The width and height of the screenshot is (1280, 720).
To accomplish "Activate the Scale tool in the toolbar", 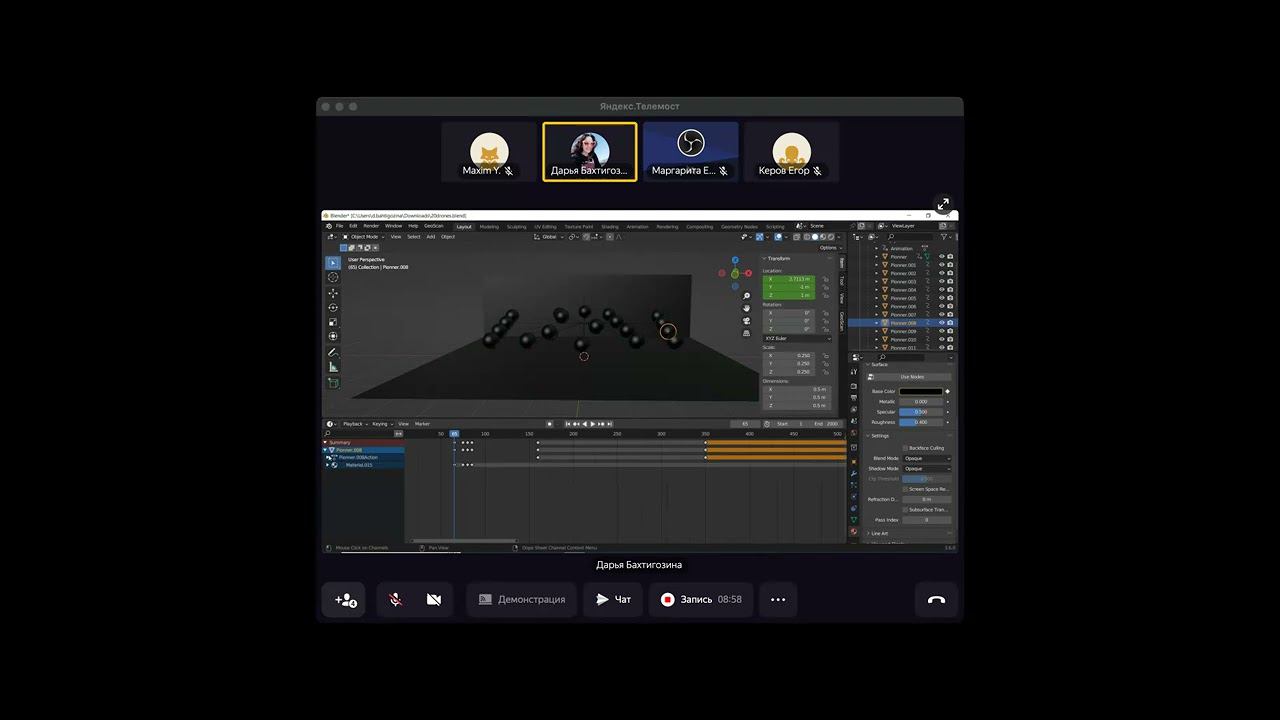I will pos(333,322).
